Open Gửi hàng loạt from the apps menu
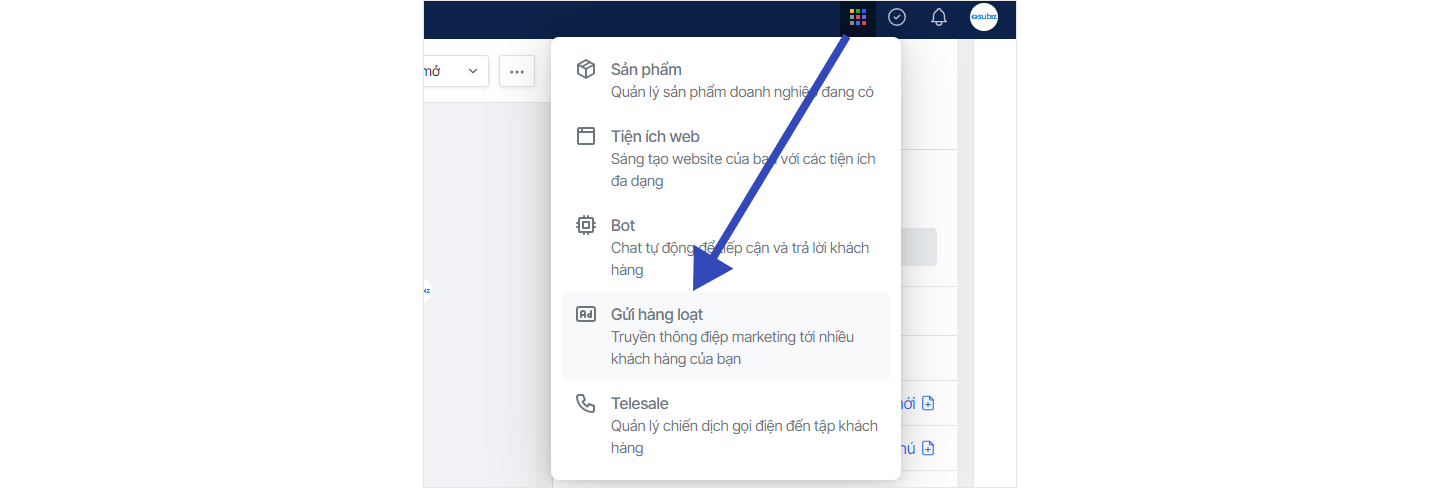The width and height of the screenshot is (1440, 488). point(657,314)
